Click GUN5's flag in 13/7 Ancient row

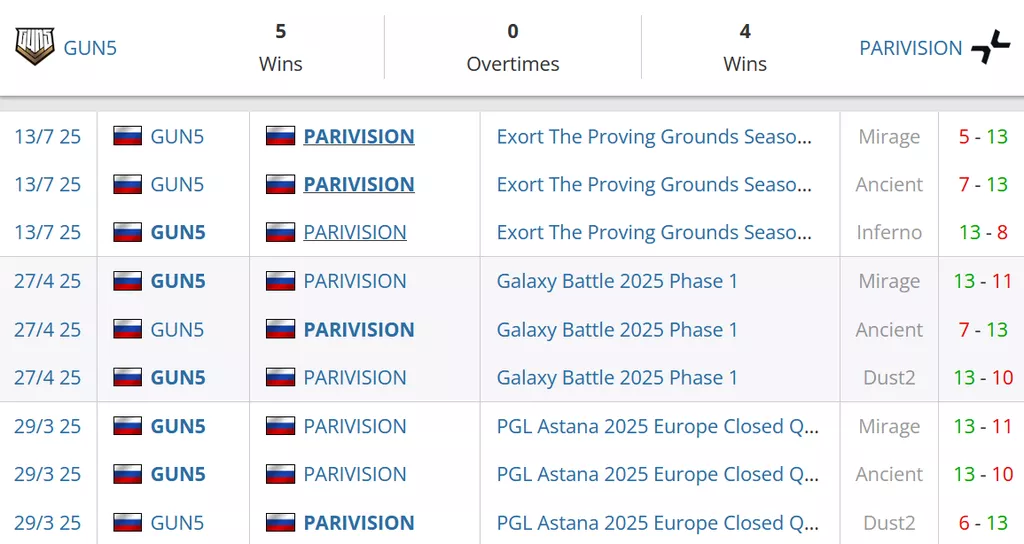click(x=127, y=185)
